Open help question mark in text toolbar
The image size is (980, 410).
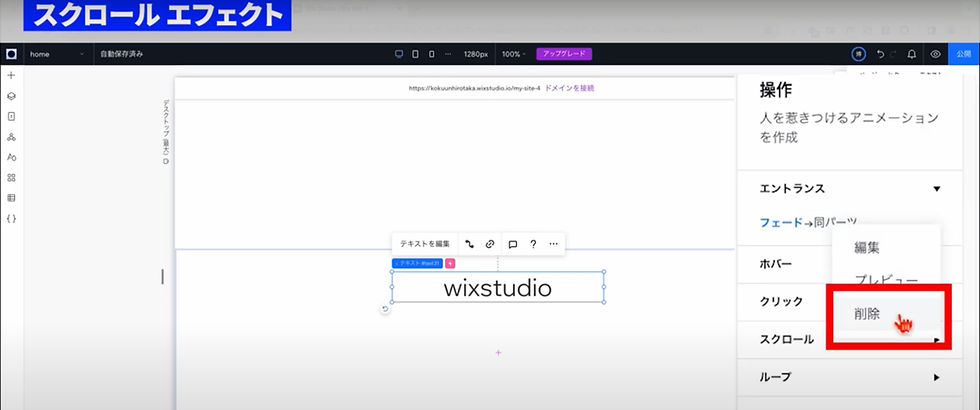[533, 244]
